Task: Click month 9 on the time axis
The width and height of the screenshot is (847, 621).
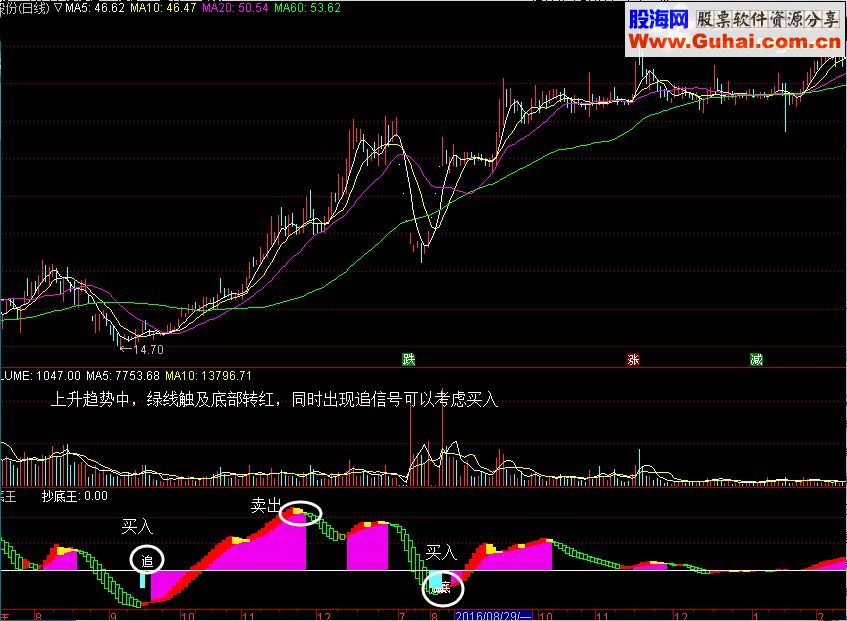Action: pos(113,616)
